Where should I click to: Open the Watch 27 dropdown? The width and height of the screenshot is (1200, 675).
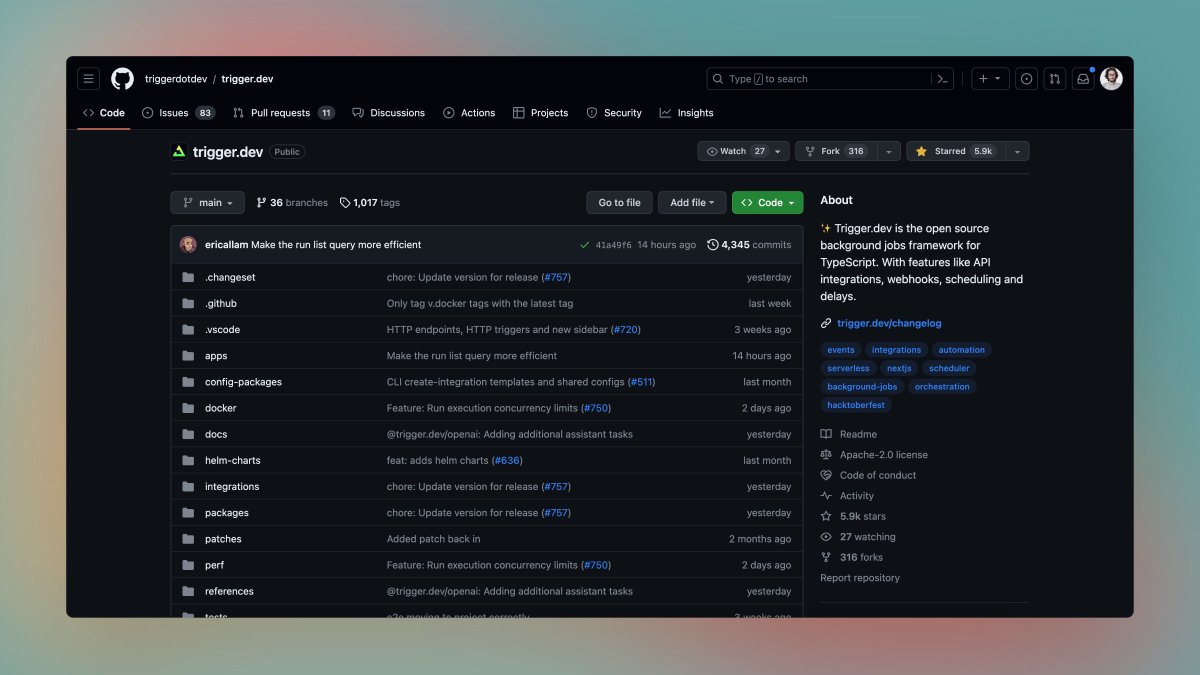click(743, 151)
